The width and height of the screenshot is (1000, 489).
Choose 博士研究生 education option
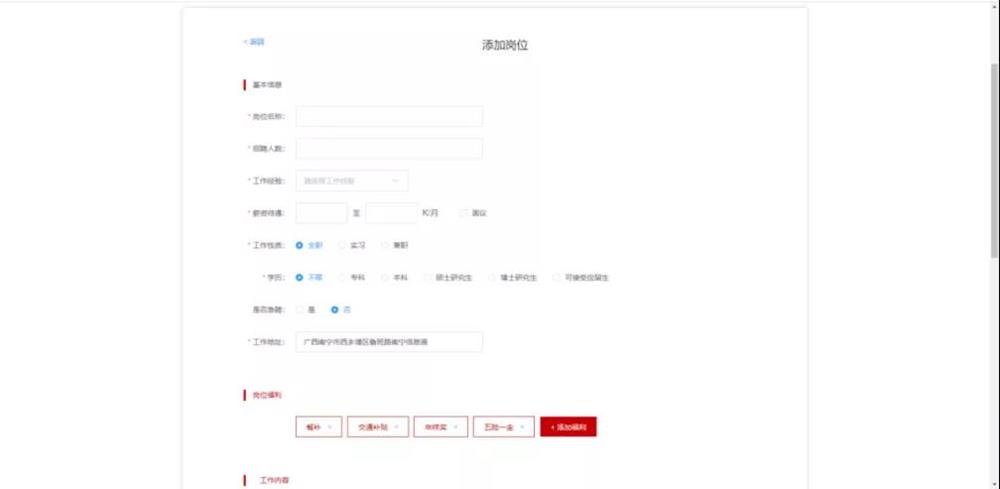point(492,277)
